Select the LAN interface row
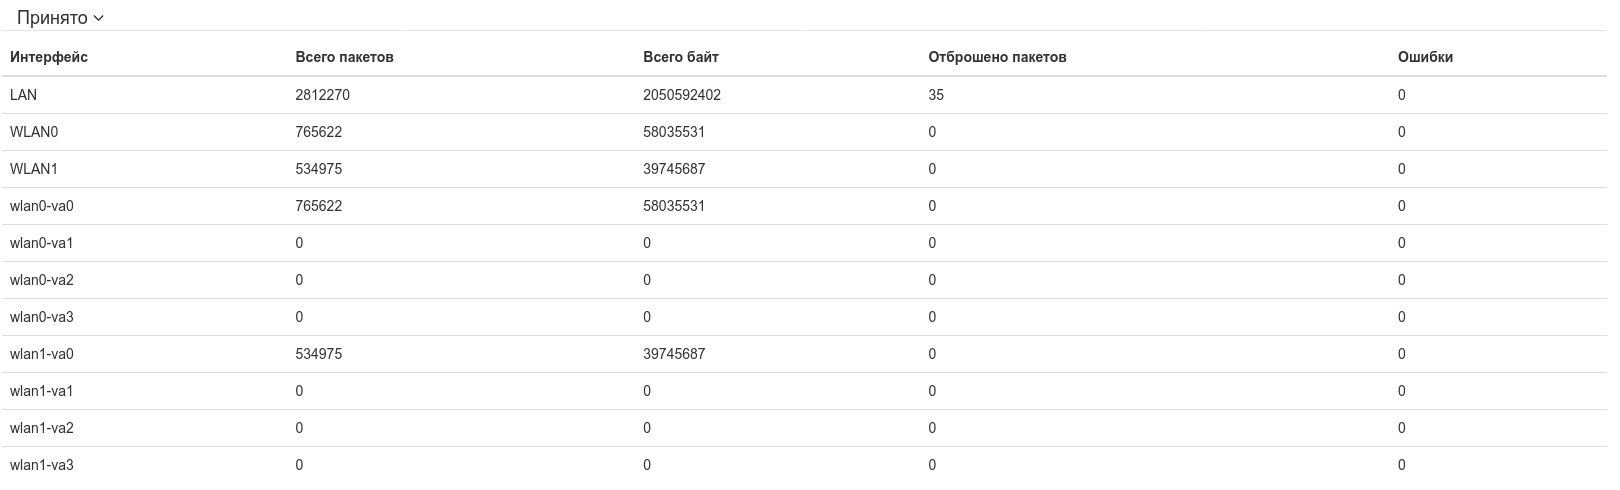 [23, 95]
